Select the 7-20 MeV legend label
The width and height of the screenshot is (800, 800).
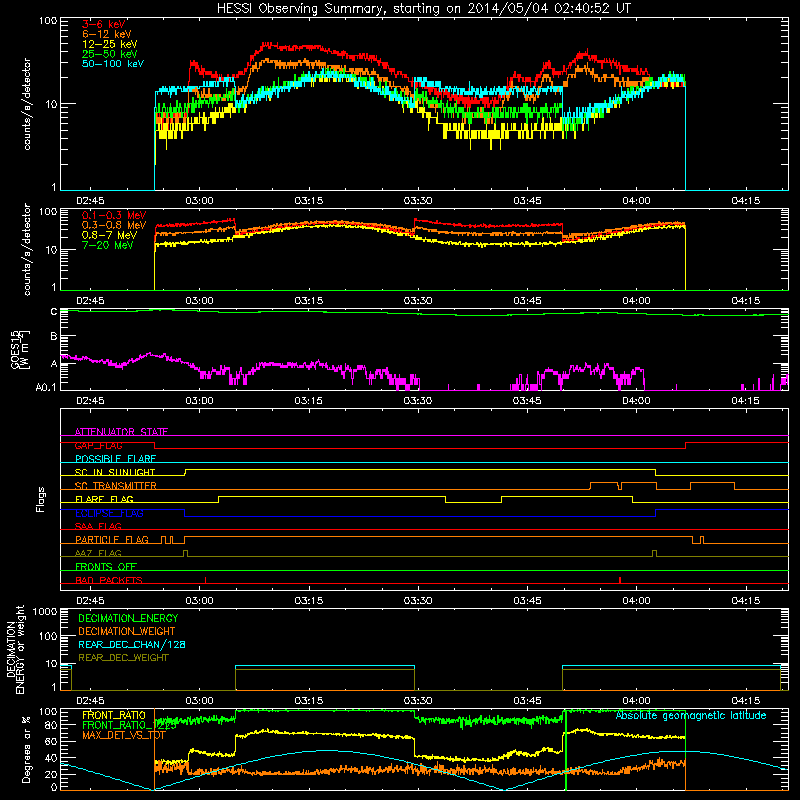tap(107, 245)
